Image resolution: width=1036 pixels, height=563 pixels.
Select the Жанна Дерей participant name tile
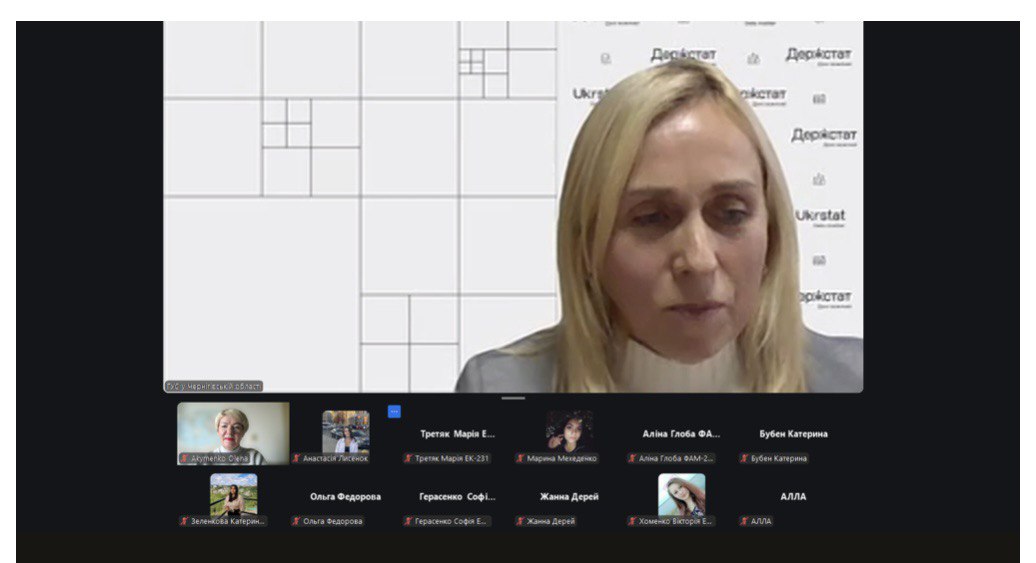(569, 496)
